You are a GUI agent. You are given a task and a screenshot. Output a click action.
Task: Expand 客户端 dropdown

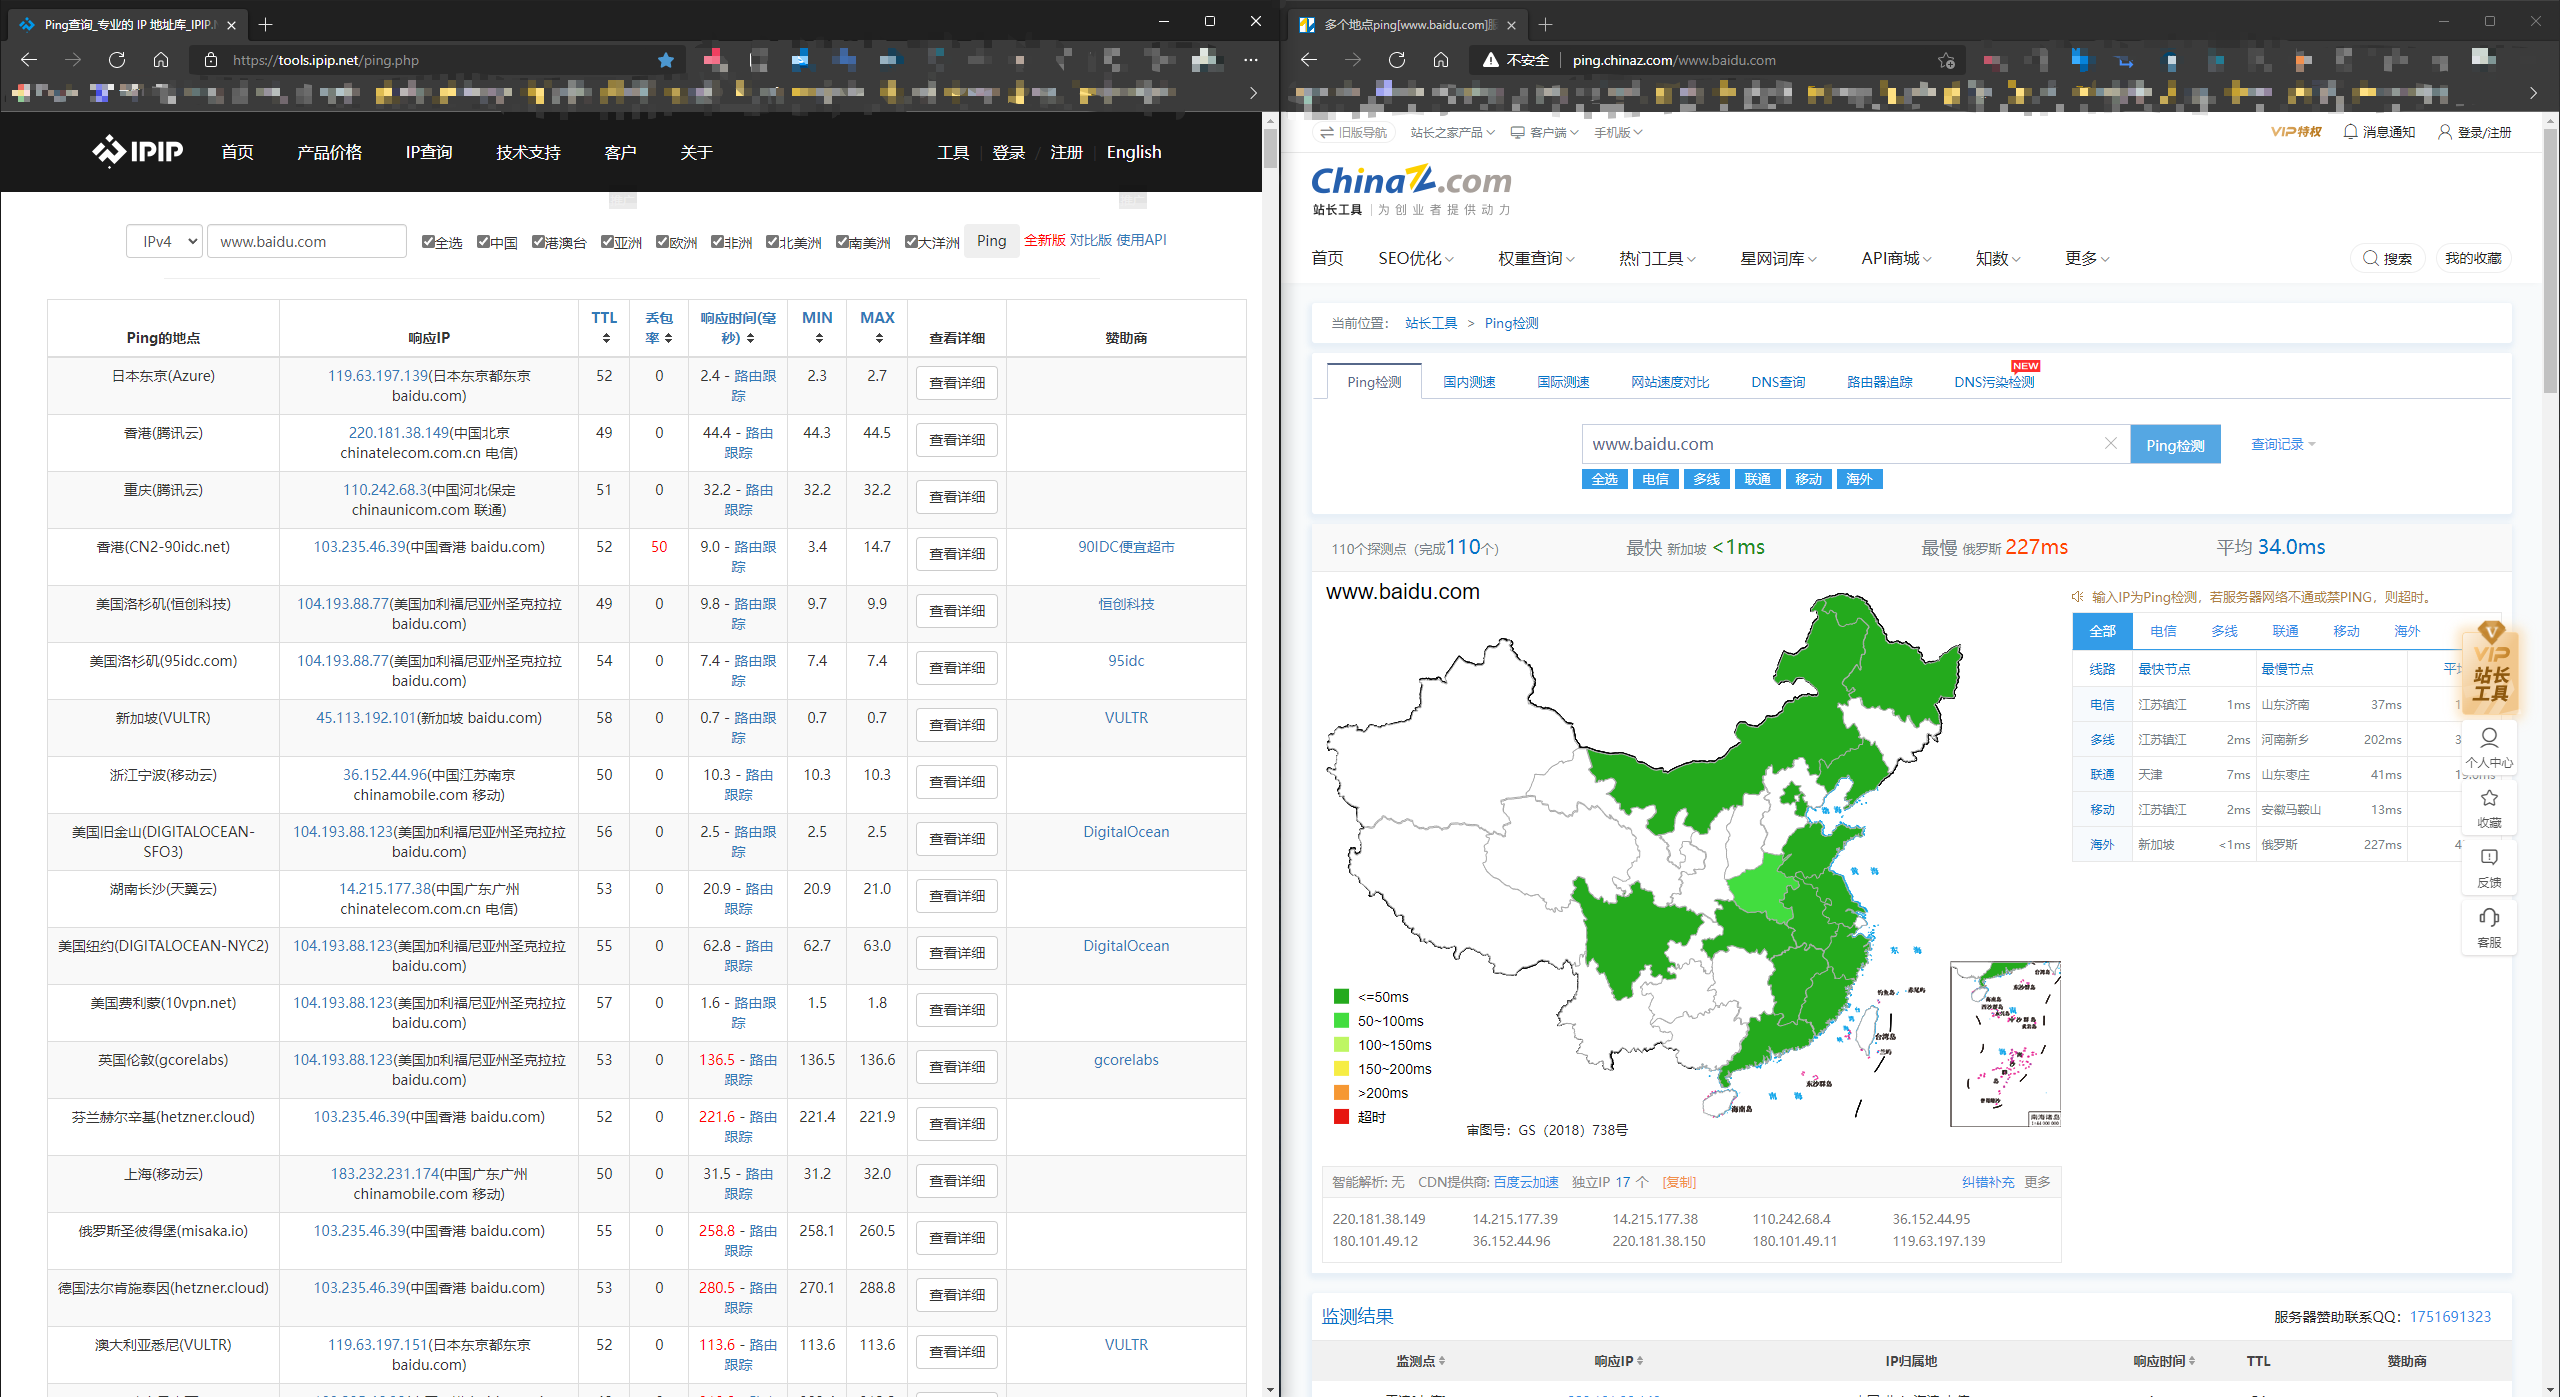[x=1544, y=132]
